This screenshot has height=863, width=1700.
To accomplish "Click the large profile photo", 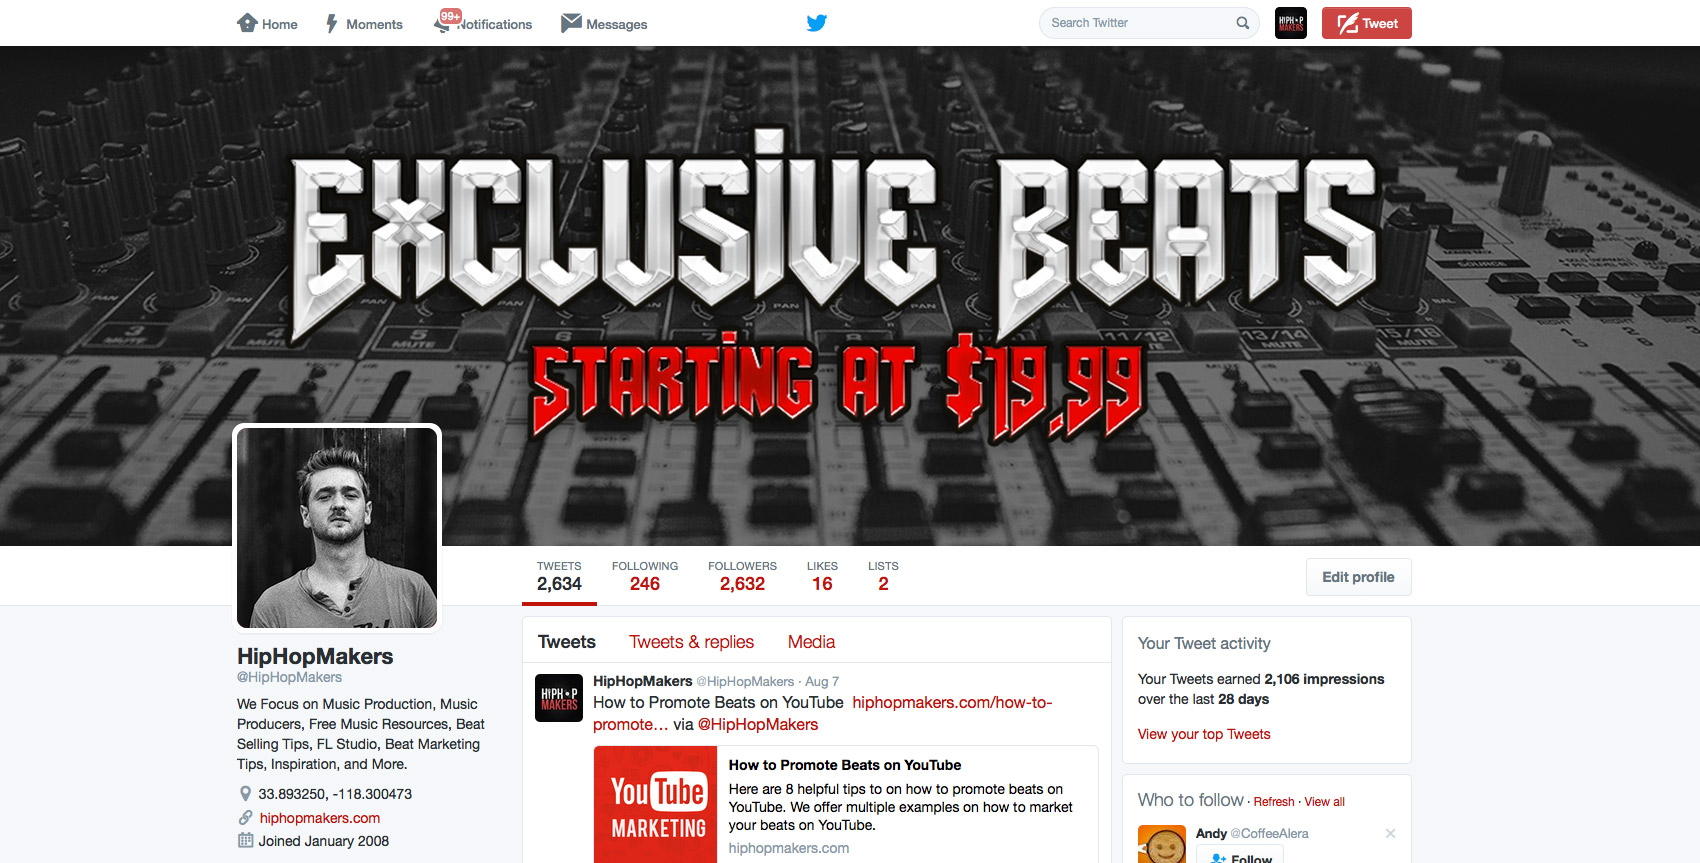I will click(337, 528).
